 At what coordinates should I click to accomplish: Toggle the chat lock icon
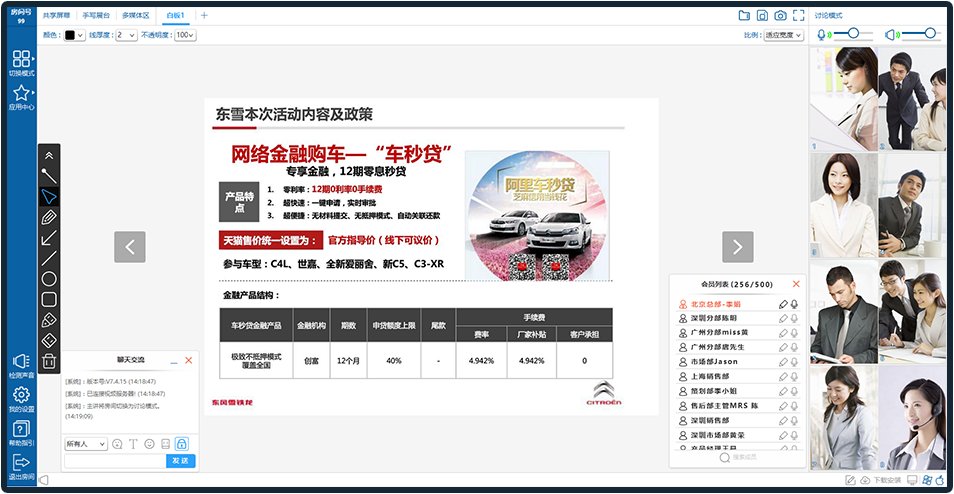tap(181, 444)
